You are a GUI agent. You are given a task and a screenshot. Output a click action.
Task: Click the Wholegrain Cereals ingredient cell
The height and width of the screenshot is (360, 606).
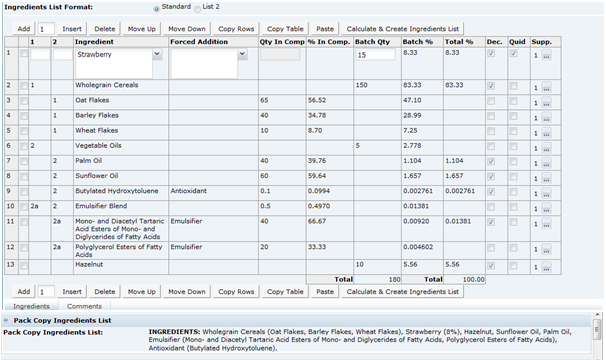pyautogui.click(x=121, y=87)
